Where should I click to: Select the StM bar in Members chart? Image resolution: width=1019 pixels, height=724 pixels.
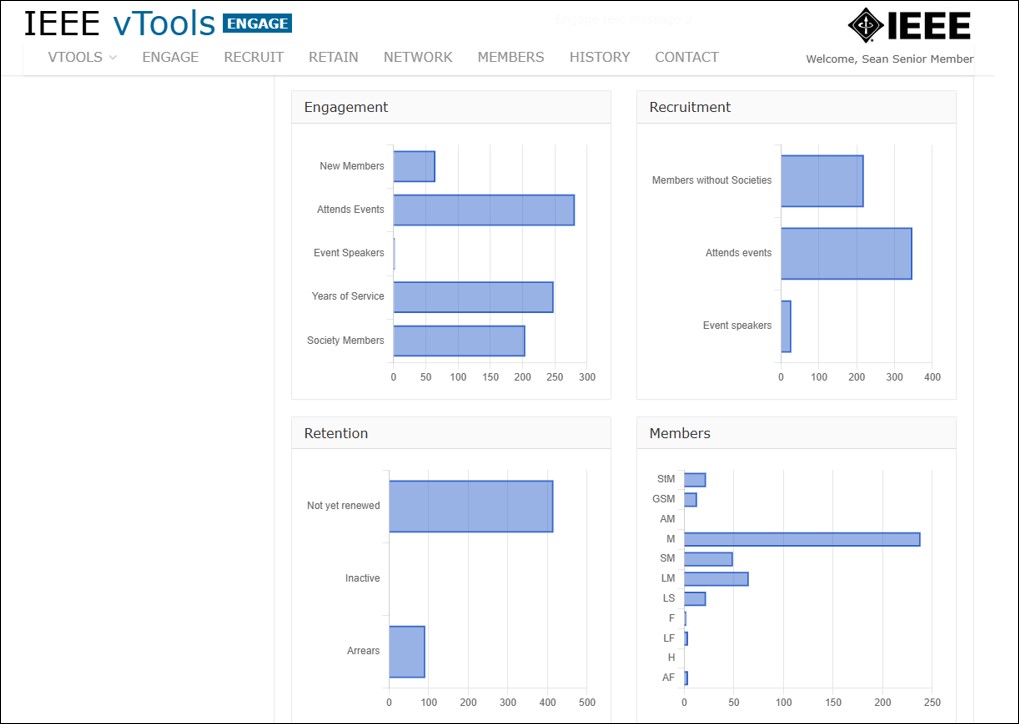coord(695,480)
